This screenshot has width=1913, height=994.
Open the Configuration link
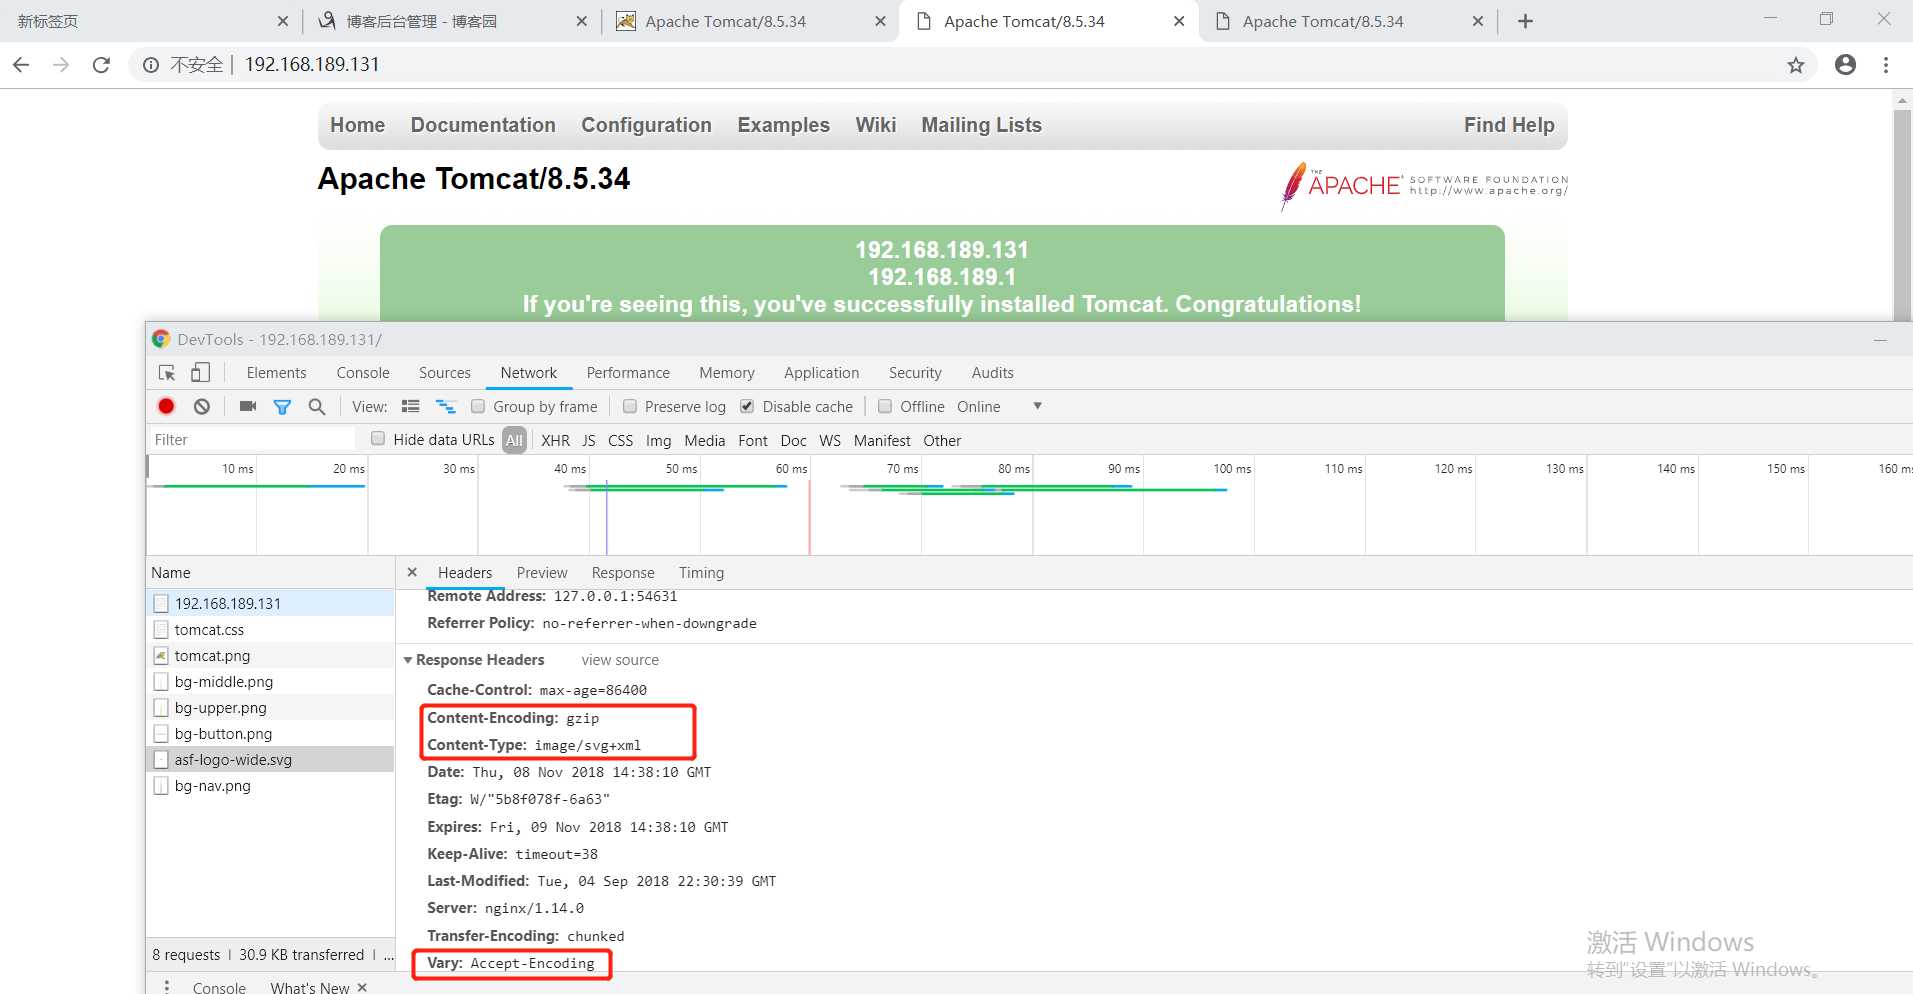point(646,125)
